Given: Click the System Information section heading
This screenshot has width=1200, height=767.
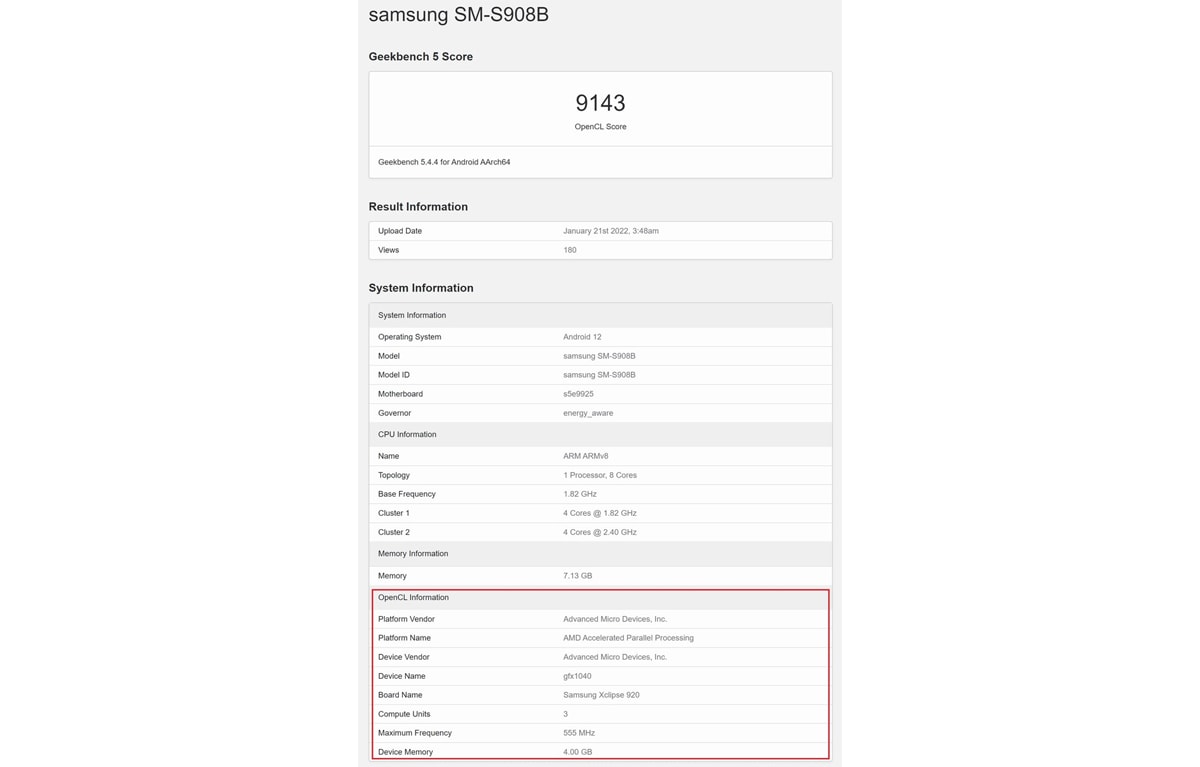Looking at the screenshot, I should (421, 288).
